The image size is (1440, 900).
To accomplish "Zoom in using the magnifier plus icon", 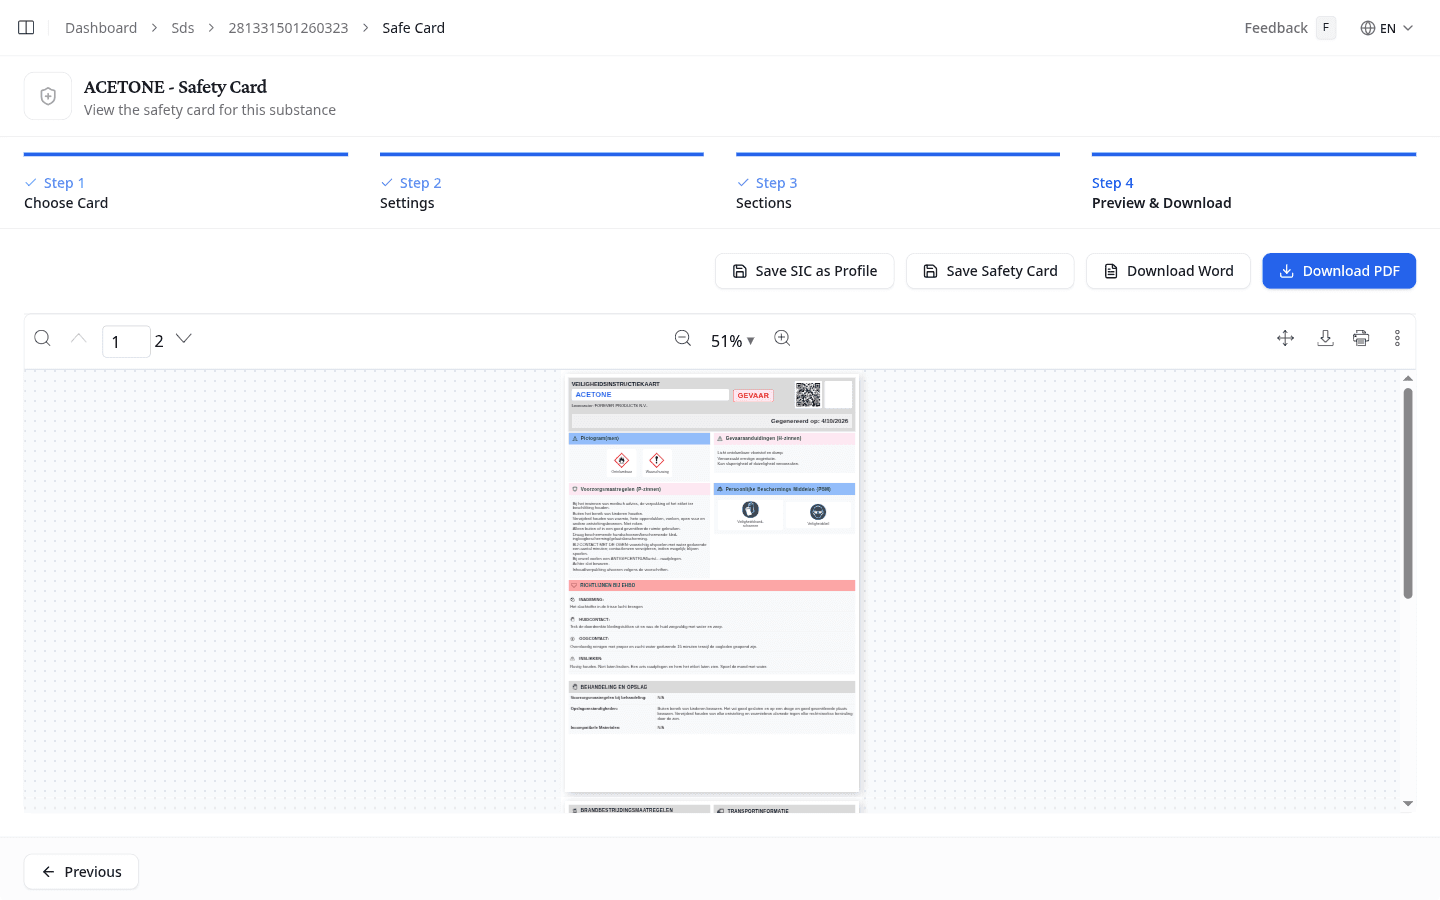I will 782,338.
